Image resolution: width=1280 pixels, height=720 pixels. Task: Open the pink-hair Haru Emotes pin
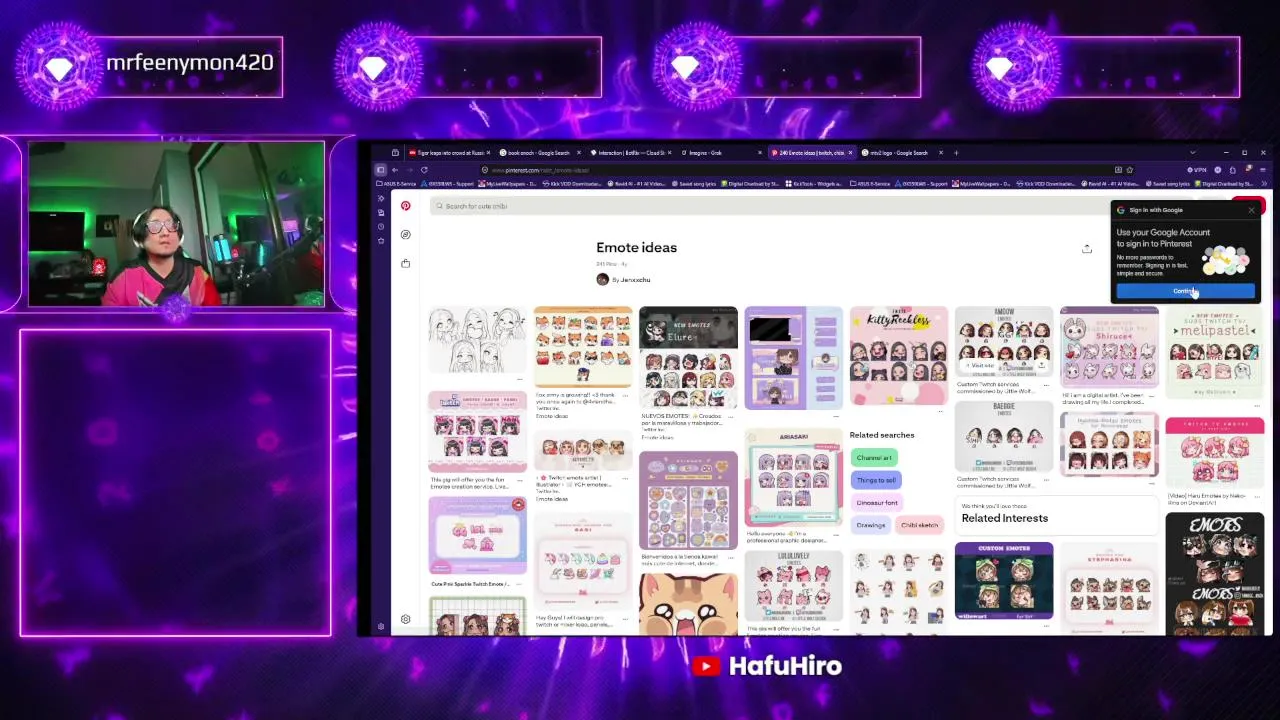click(1214, 454)
